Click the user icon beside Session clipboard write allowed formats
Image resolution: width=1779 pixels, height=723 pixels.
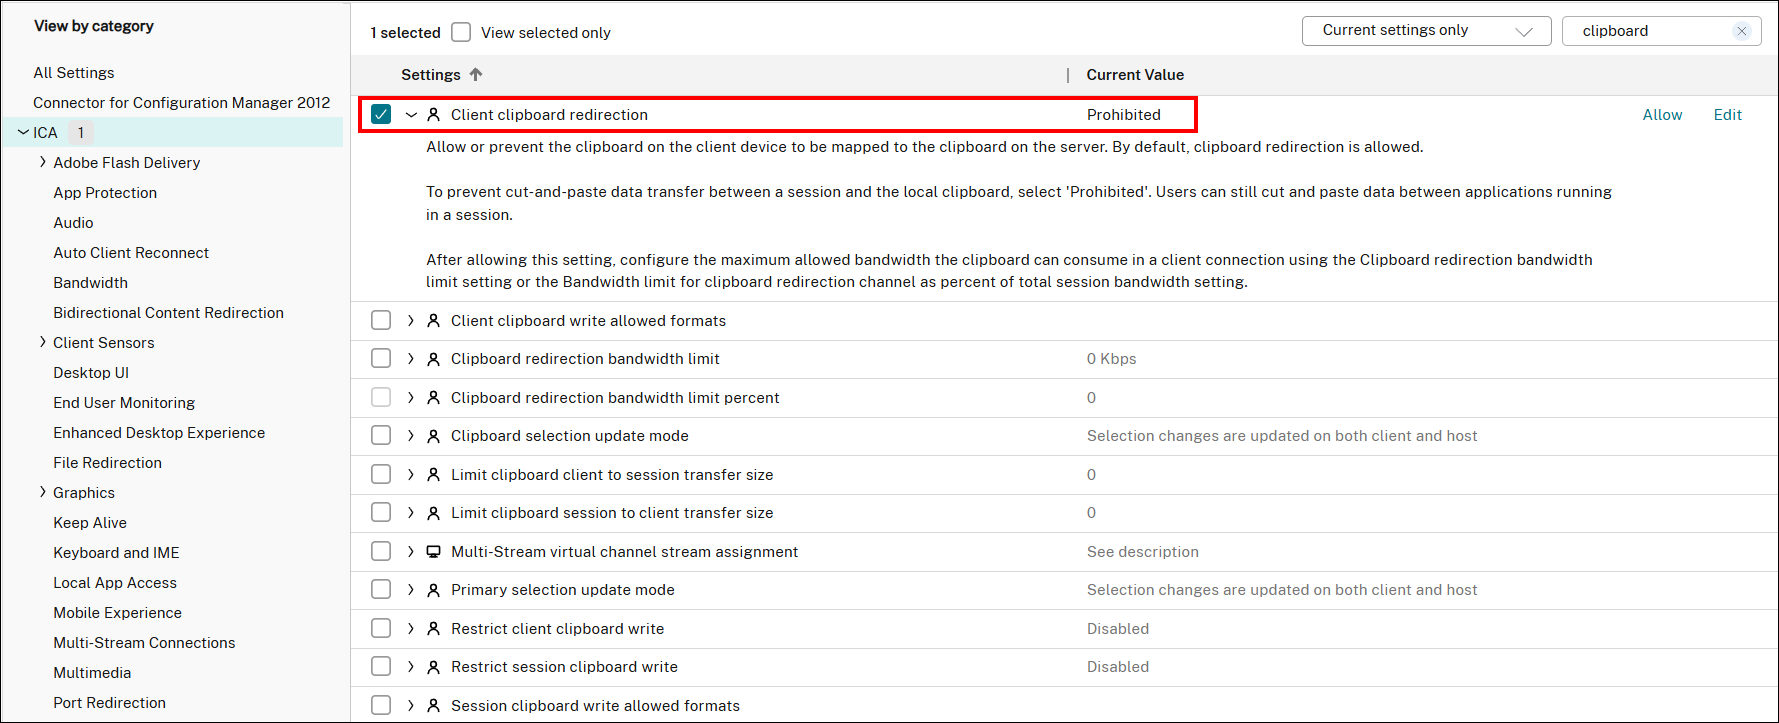(434, 706)
